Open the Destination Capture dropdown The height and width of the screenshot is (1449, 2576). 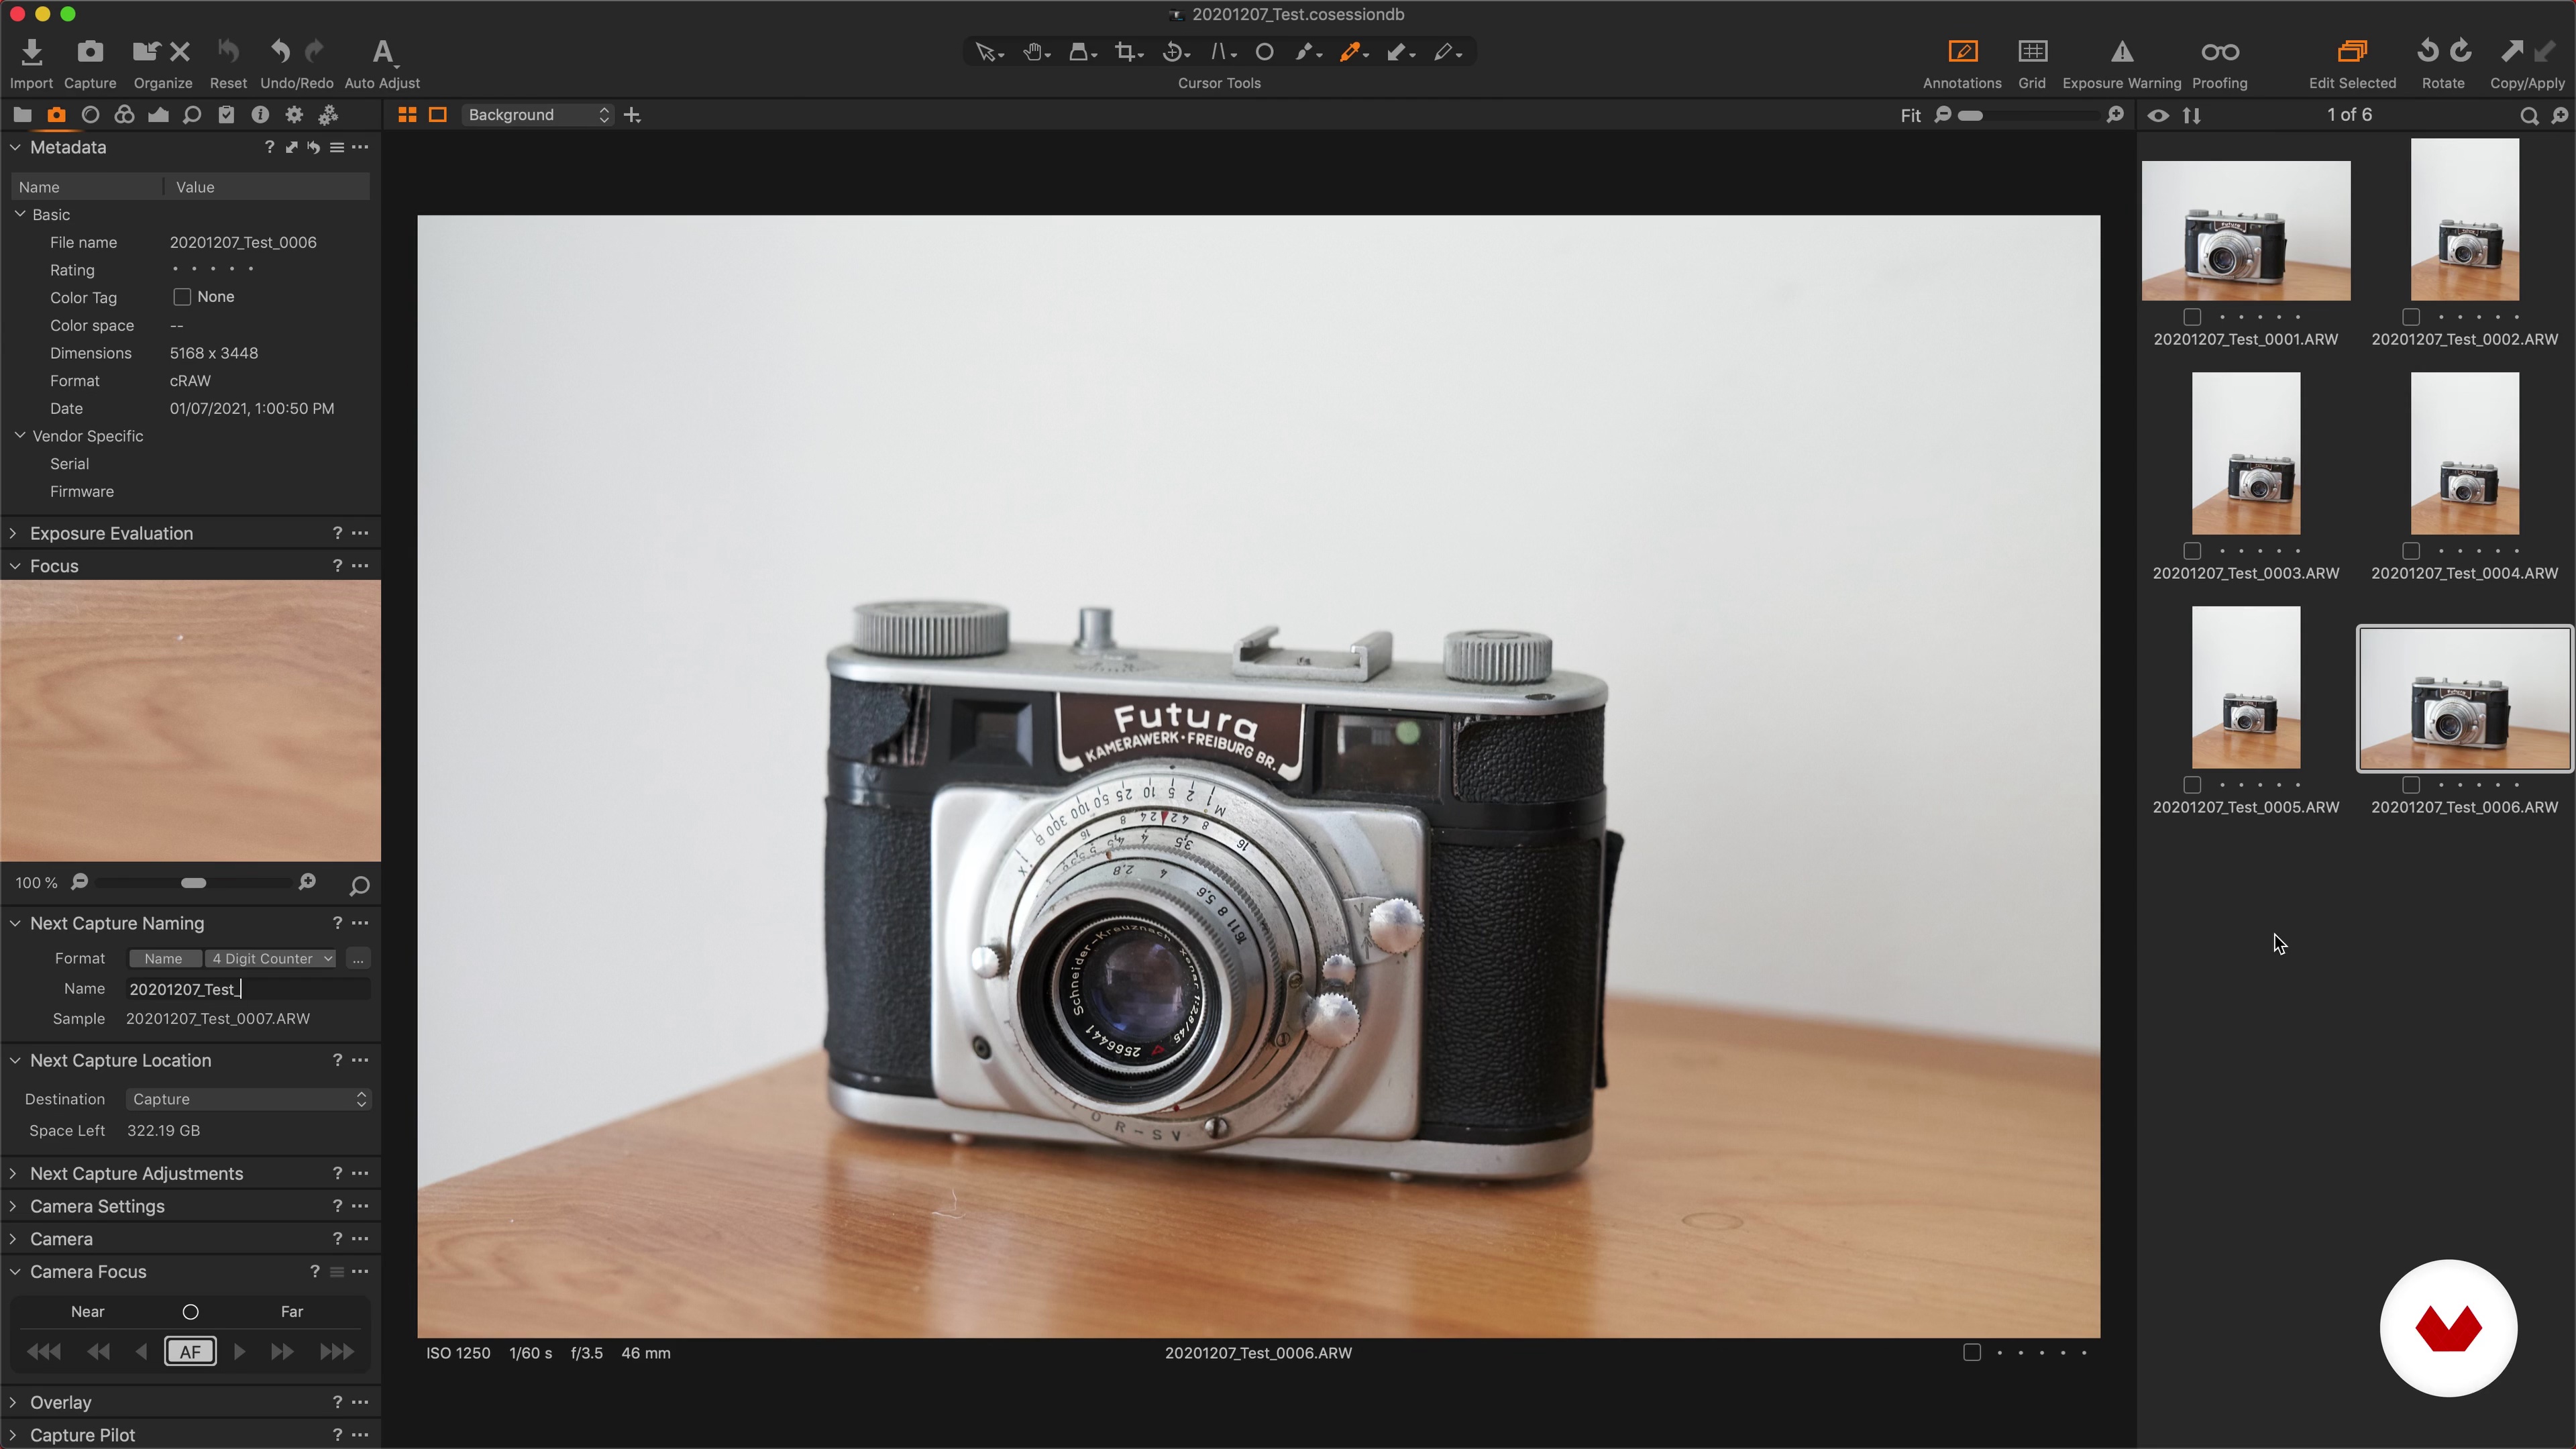(249, 1100)
